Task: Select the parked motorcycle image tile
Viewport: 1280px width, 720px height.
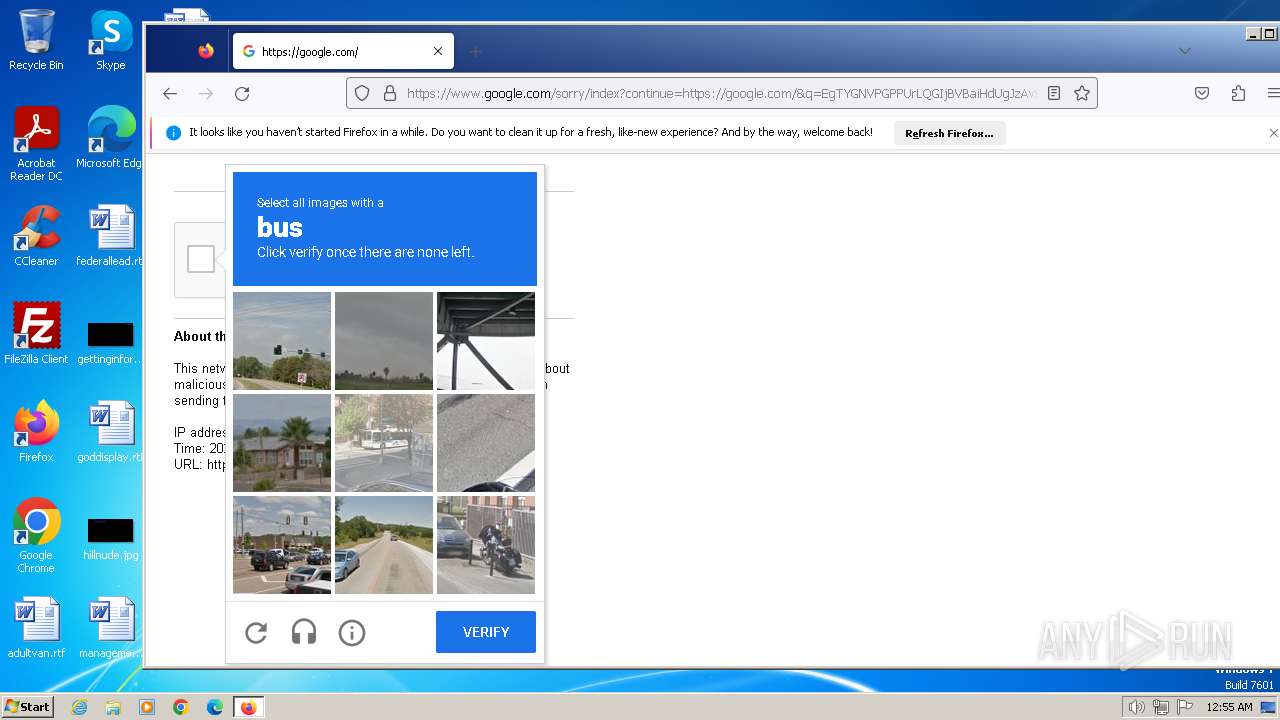Action: 486,545
